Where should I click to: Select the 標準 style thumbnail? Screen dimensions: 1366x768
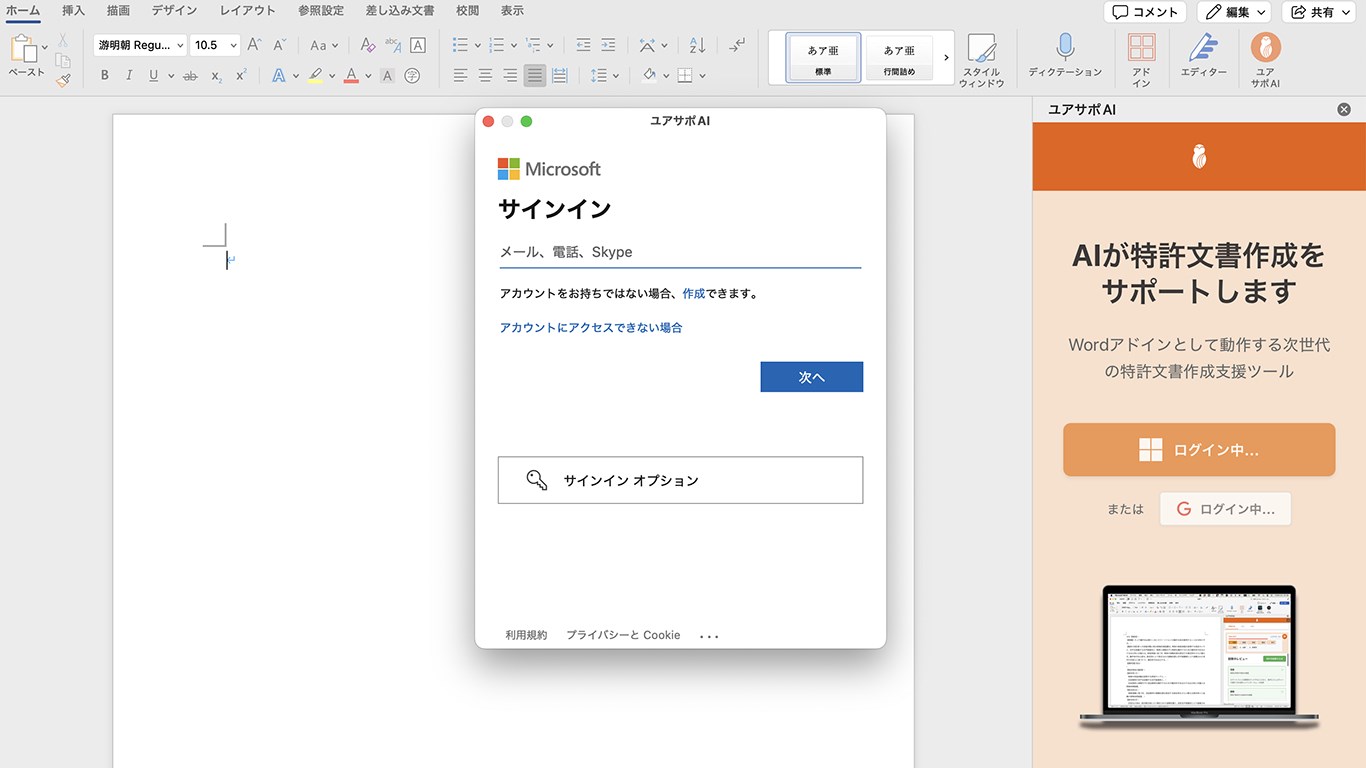823,58
